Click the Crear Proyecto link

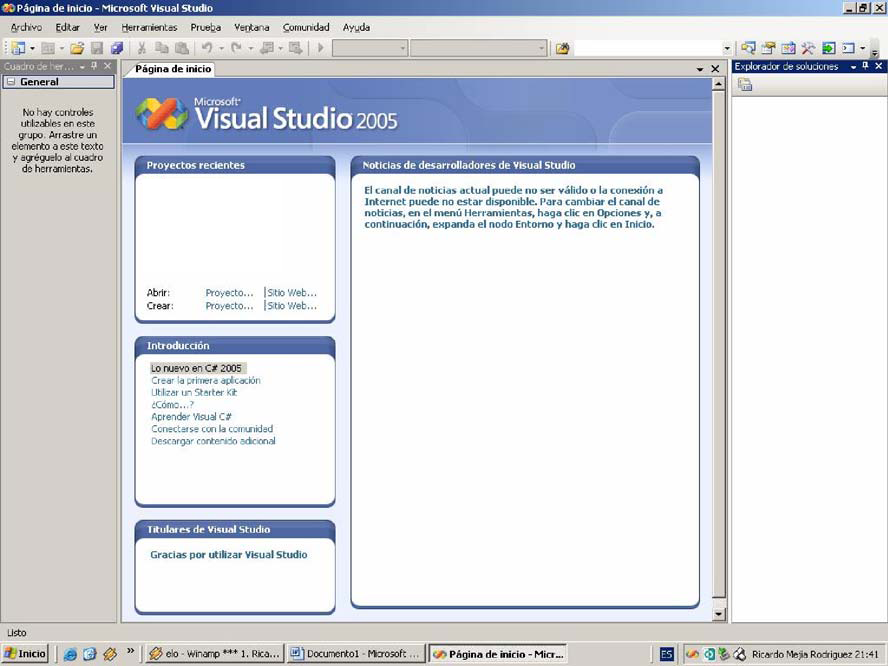coord(229,306)
